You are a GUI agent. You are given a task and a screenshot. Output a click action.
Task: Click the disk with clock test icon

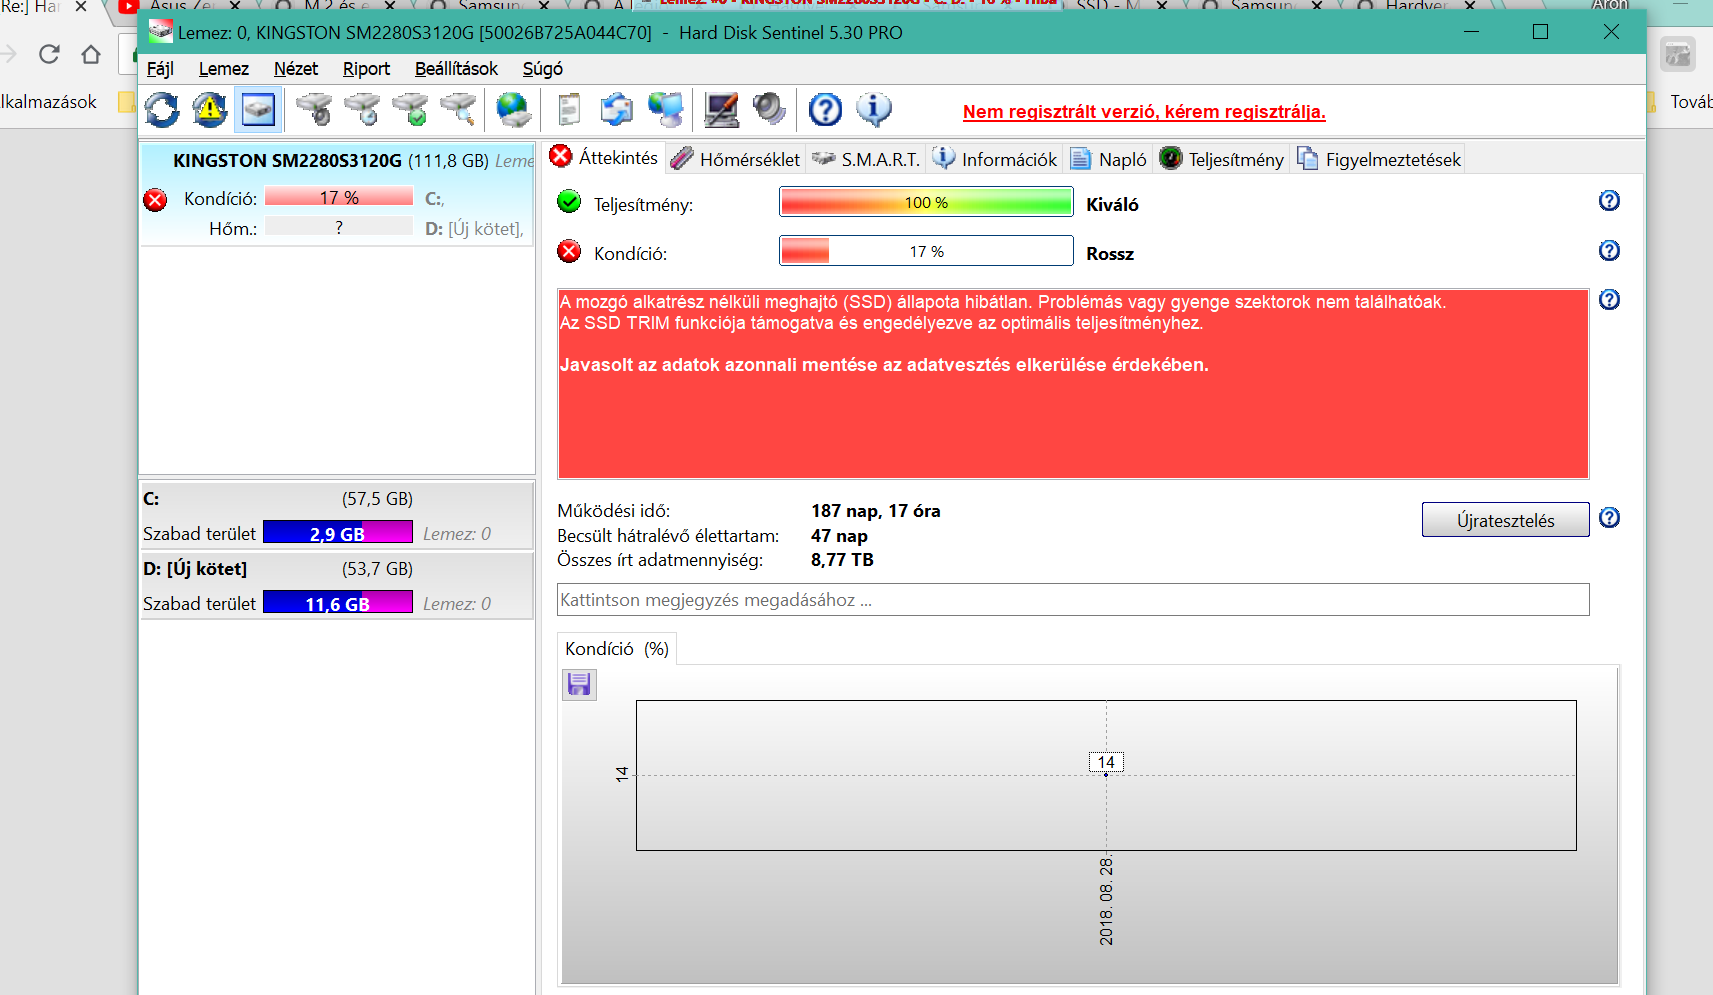pos(362,110)
